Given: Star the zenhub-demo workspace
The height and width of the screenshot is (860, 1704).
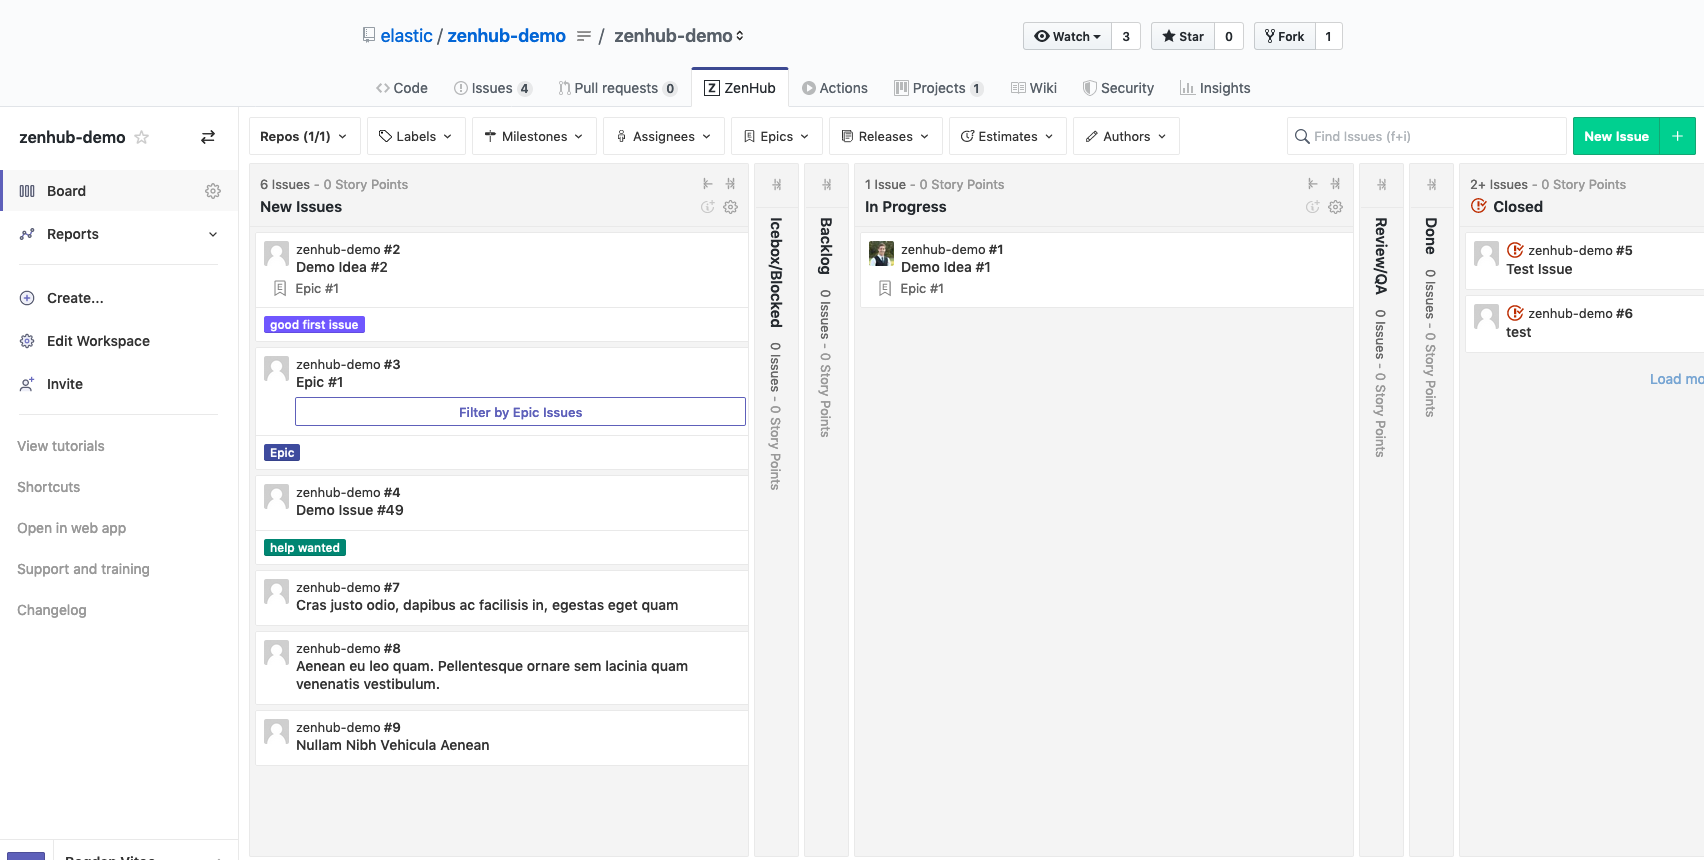Looking at the screenshot, I should (x=142, y=137).
